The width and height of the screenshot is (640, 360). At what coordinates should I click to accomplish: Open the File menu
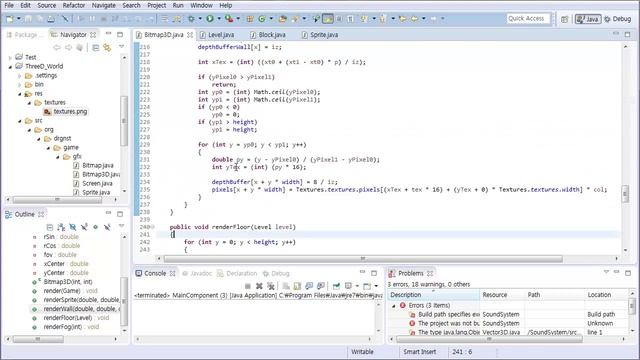click(x=9, y=5)
